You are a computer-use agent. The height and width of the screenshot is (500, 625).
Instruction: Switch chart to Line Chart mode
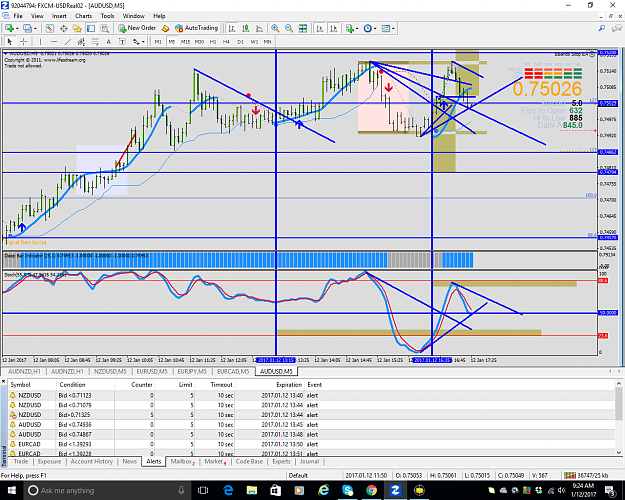(259, 28)
